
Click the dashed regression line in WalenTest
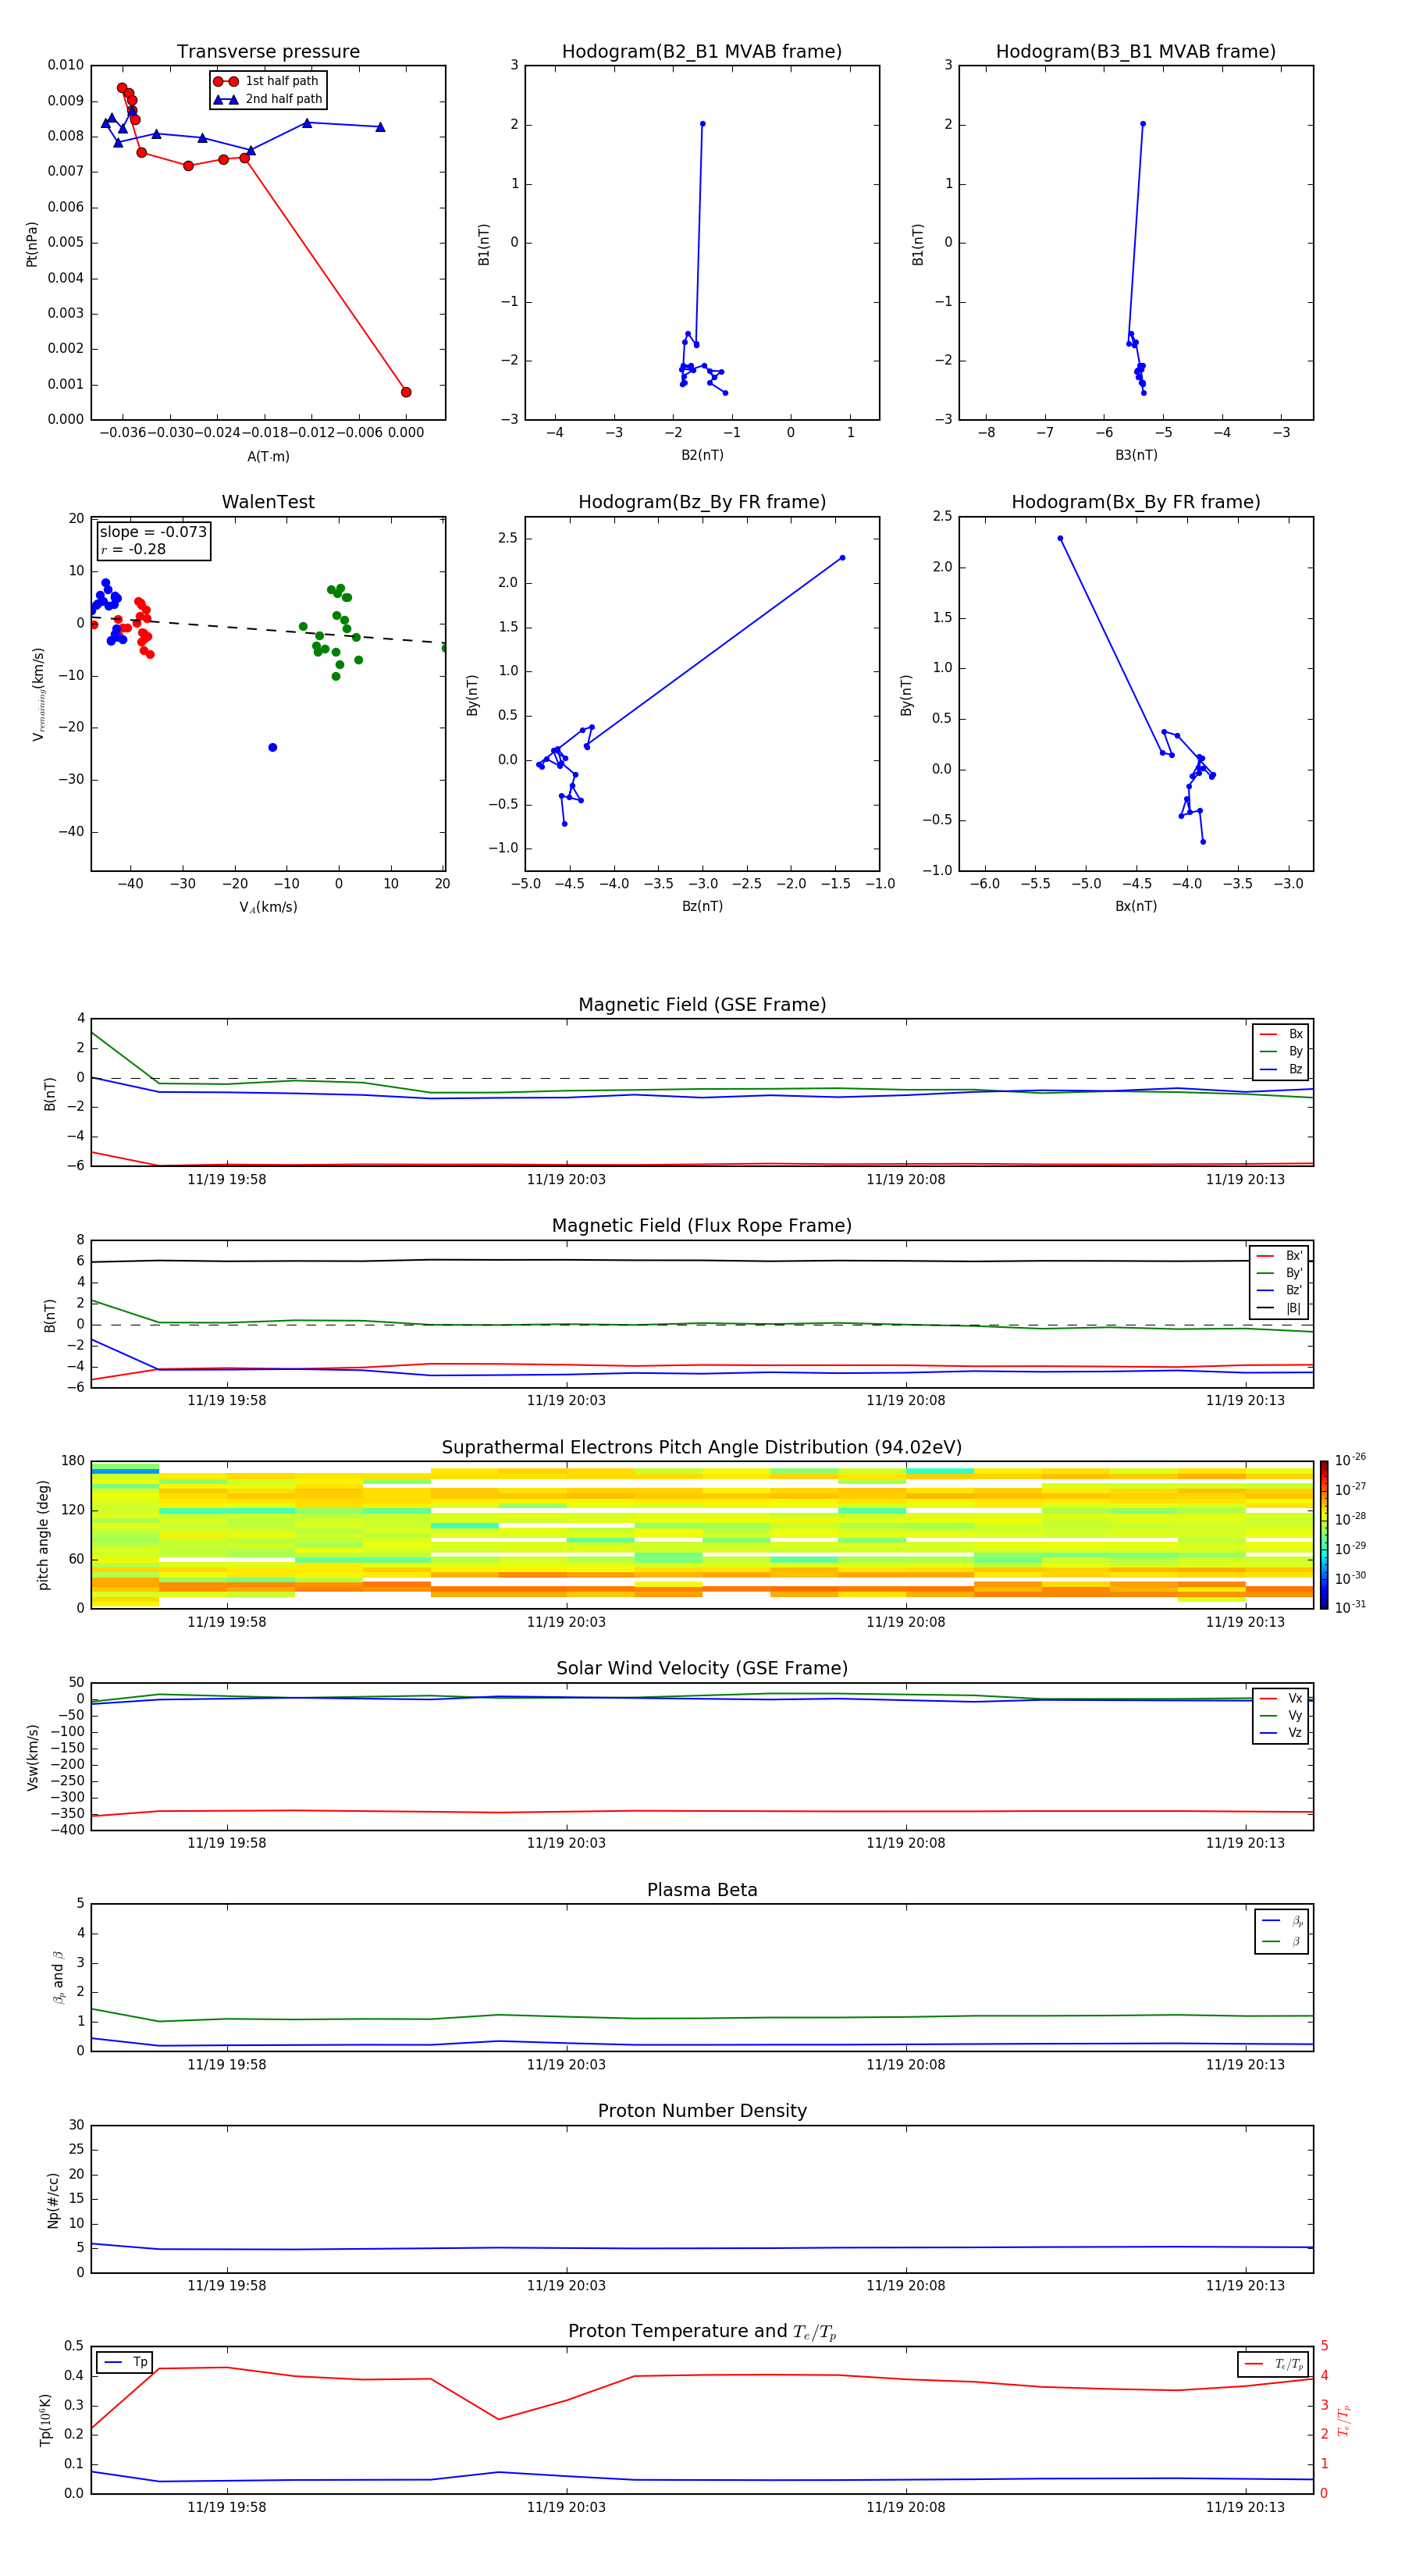(x=268, y=630)
